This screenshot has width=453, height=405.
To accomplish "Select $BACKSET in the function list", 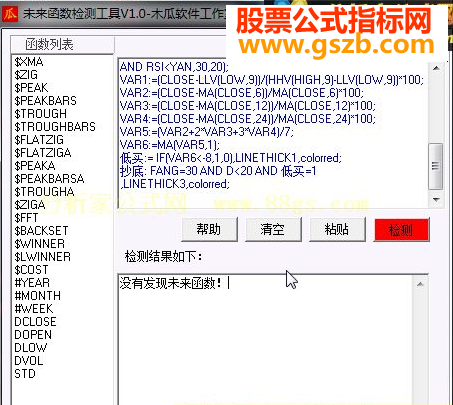I will [41, 231].
